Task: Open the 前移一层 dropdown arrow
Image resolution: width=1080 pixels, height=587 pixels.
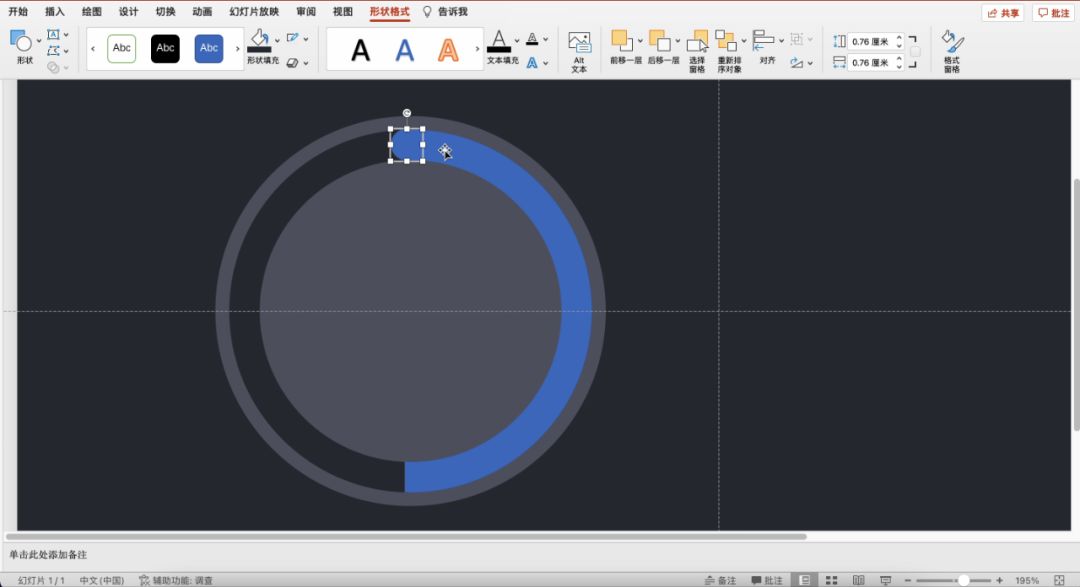Action: pos(640,41)
